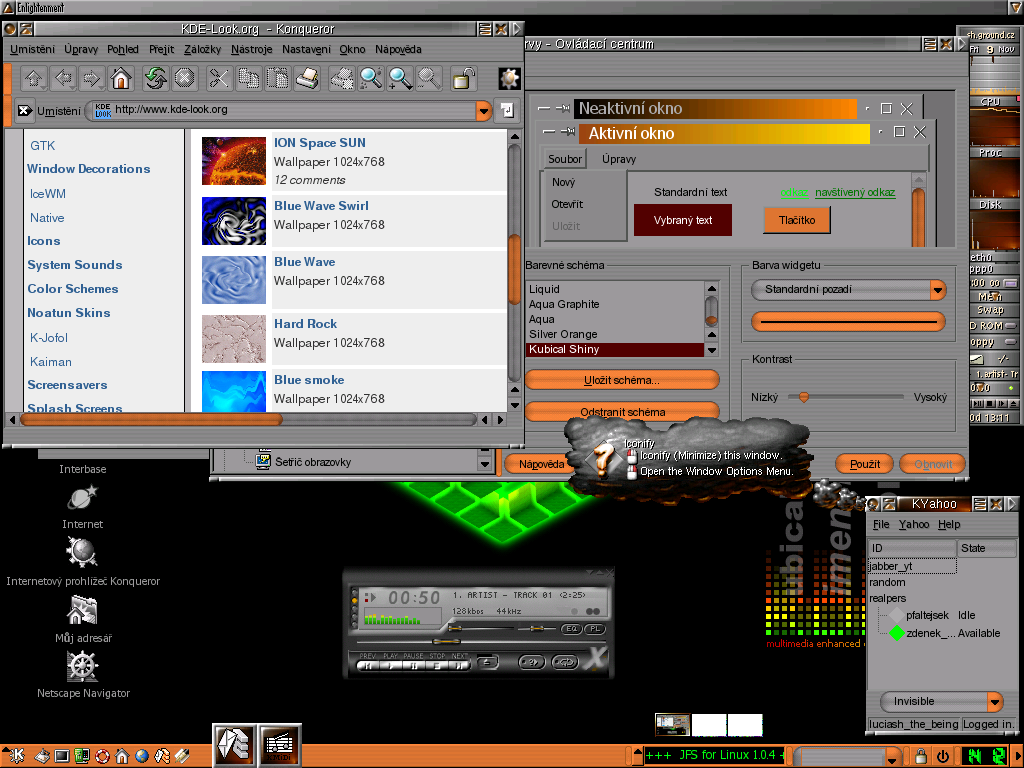Toggle the Aktivní okno preview sticky pin

pyautogui.click(x=568, y=133)
